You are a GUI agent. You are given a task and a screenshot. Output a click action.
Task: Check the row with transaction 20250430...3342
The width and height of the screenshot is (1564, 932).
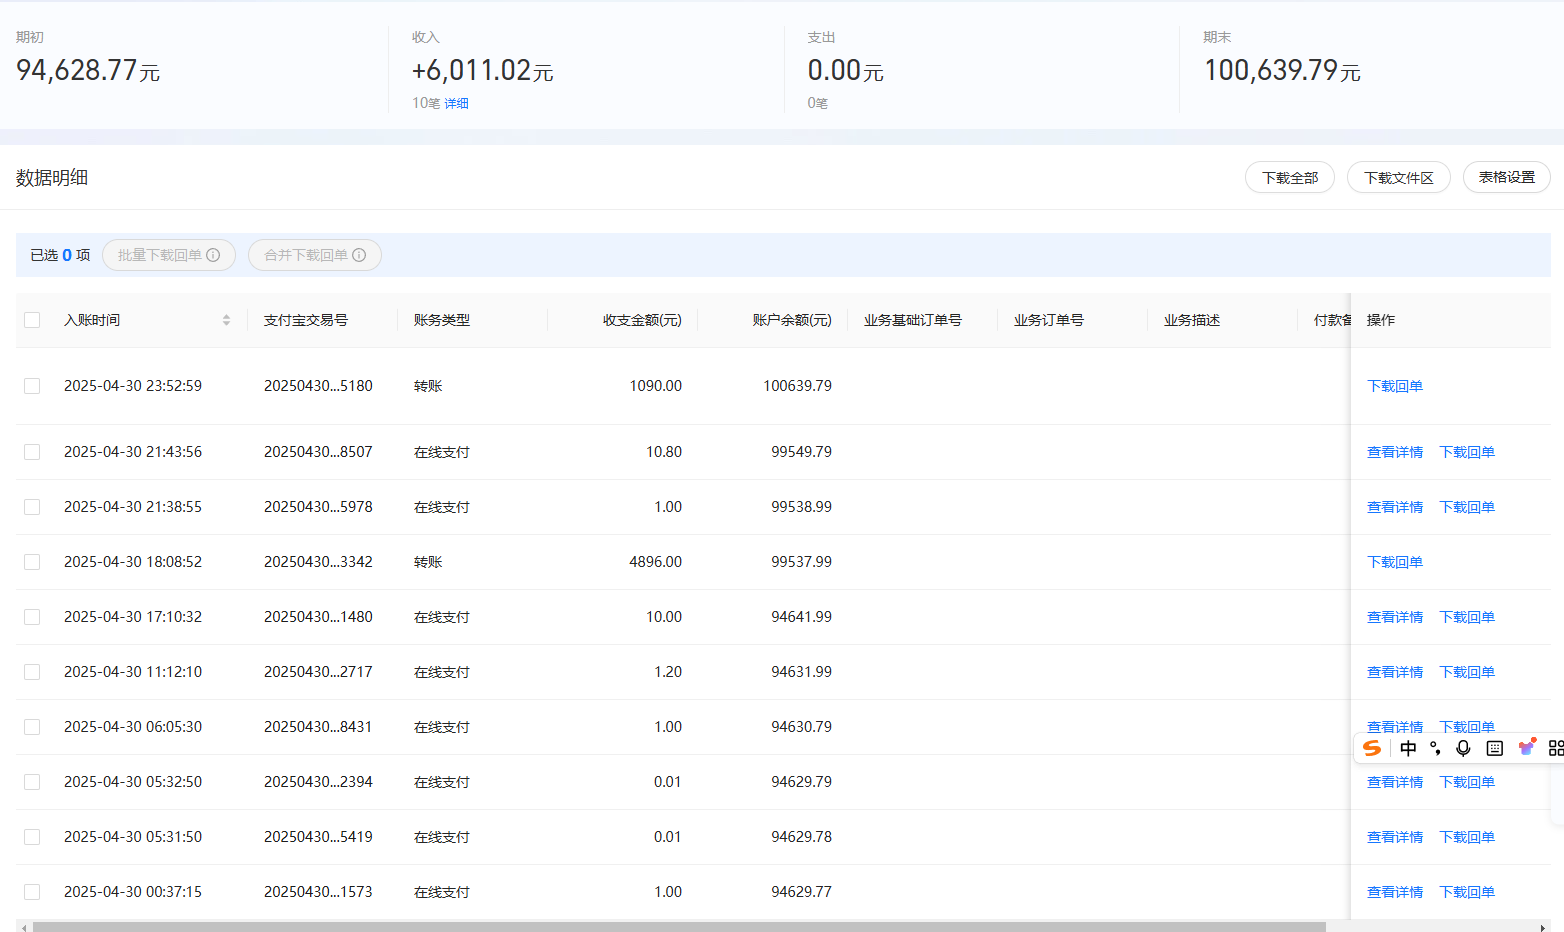[x=32, y=562]
